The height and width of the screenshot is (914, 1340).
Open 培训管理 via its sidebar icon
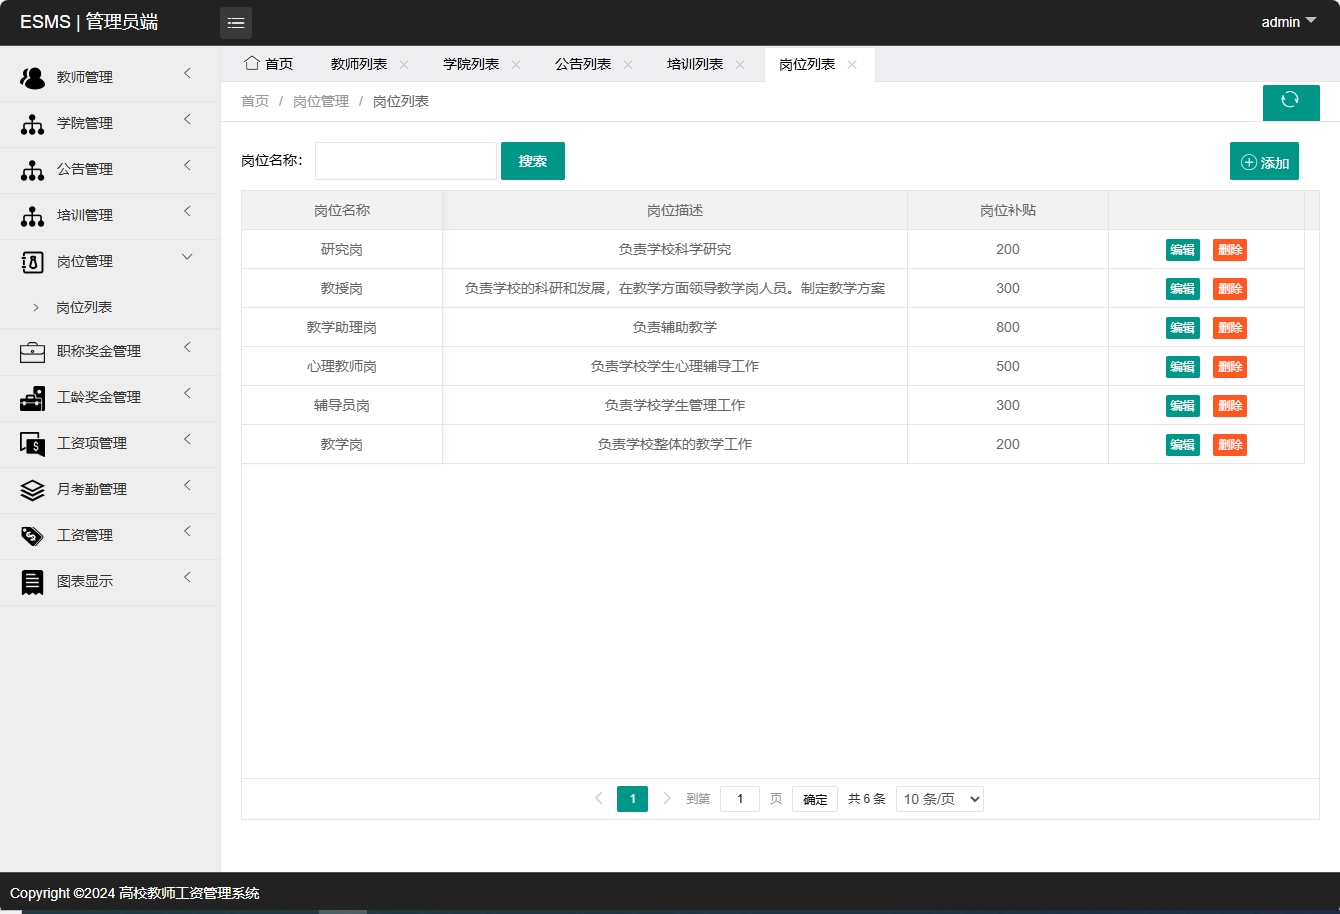31,214
